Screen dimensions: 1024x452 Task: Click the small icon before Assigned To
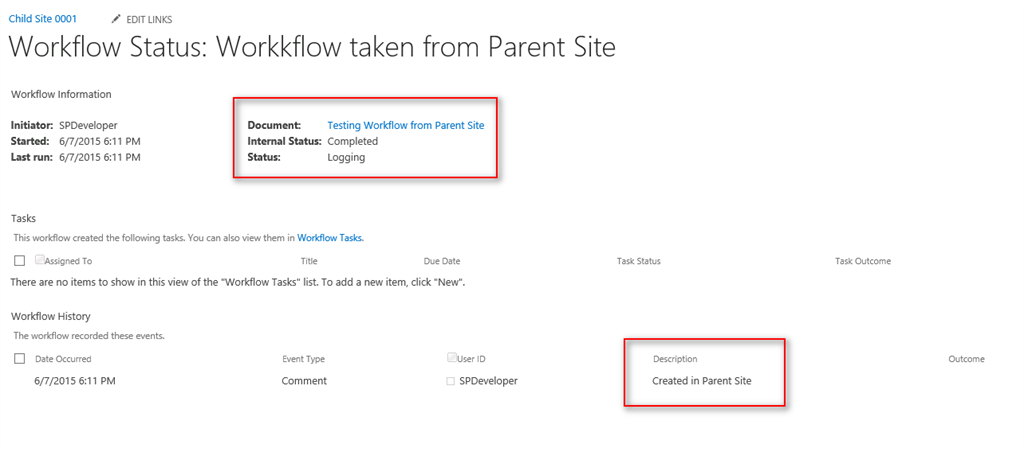(x=39, y=260)
